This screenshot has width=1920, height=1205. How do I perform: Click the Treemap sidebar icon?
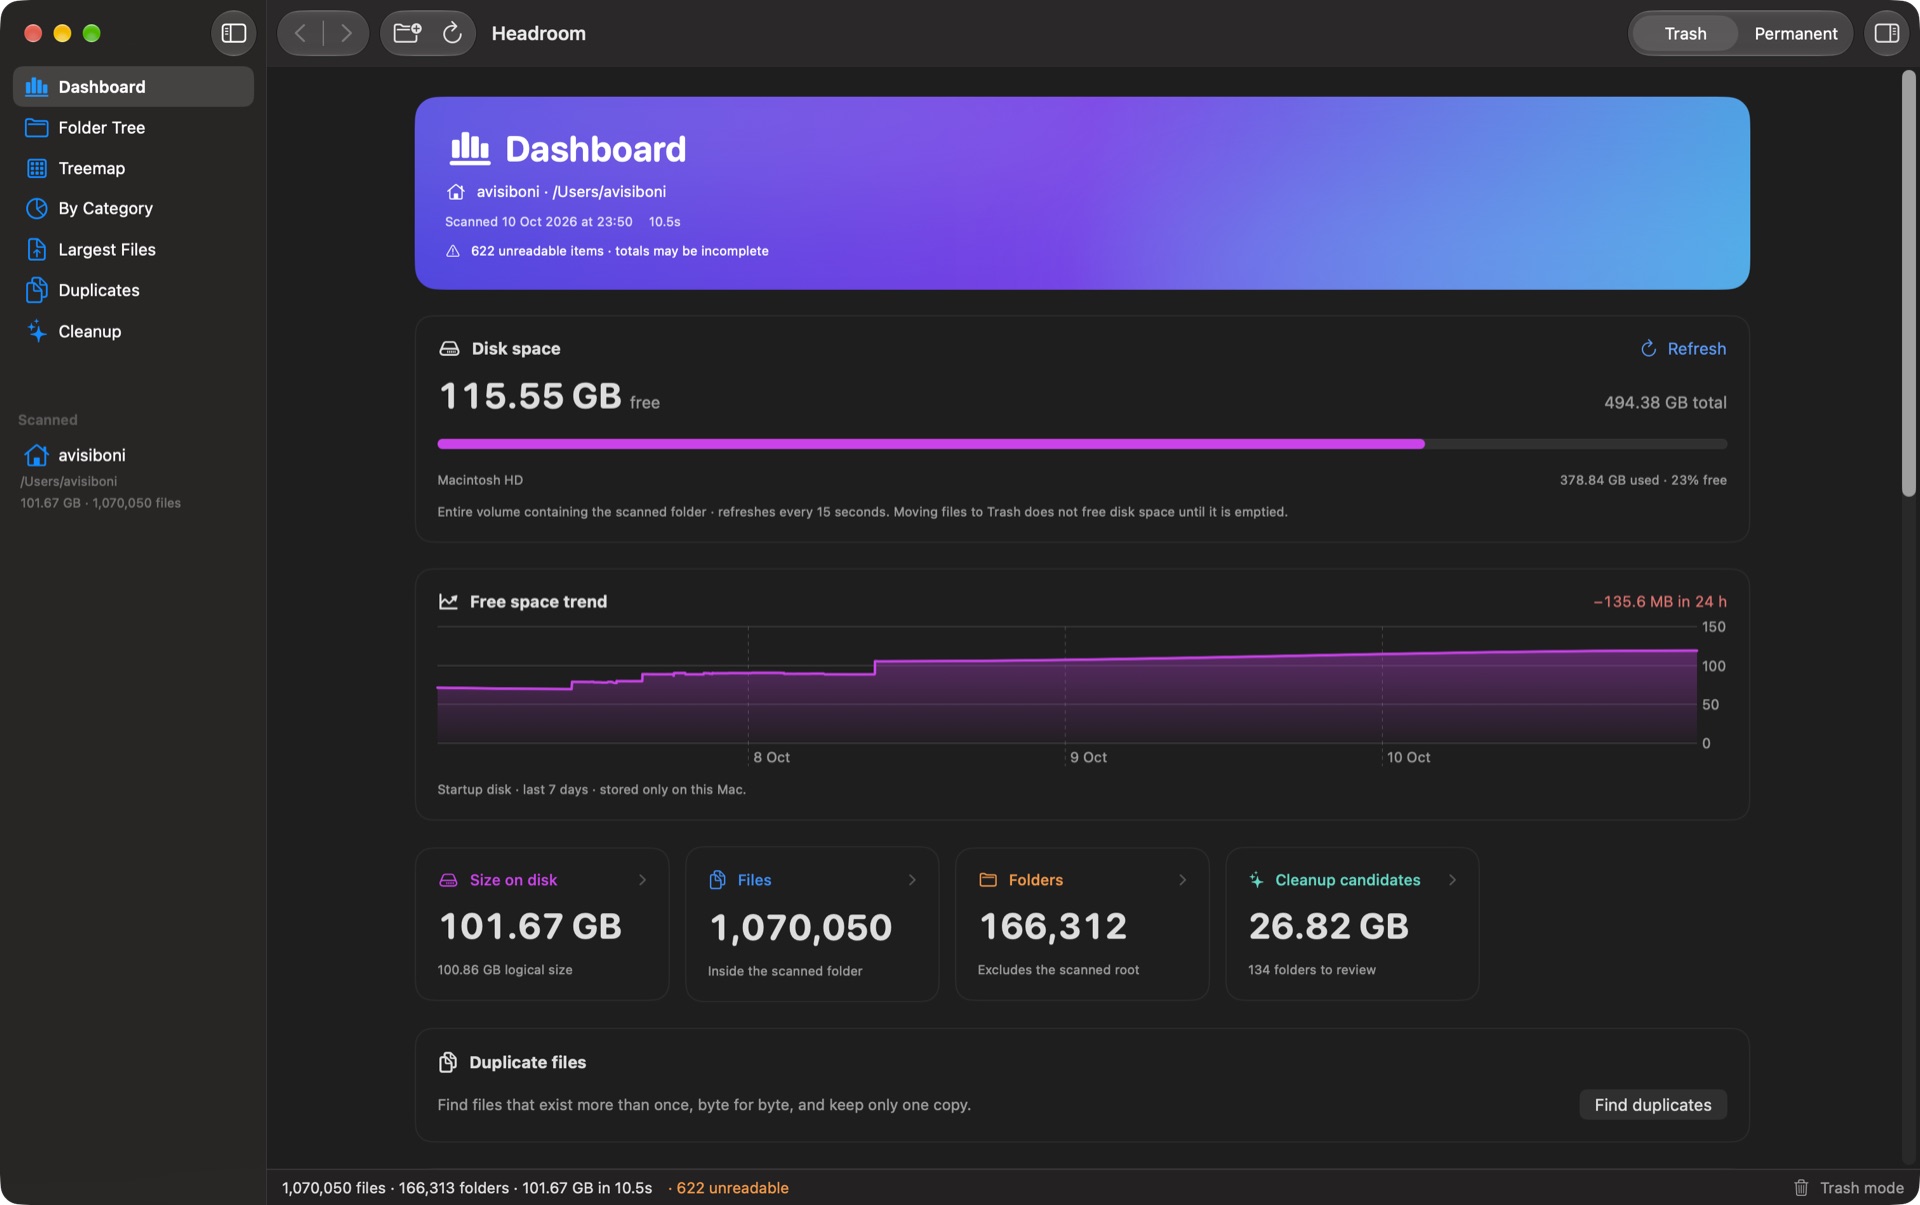point(37,168)
